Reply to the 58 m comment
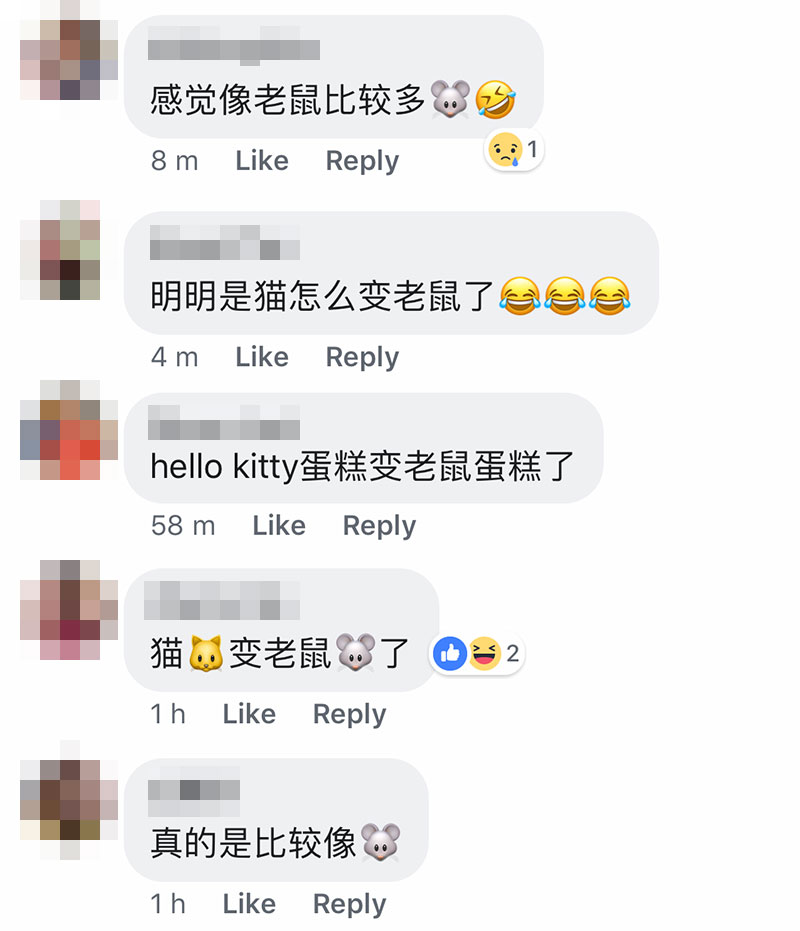The image size is (800, 931). 380,526
